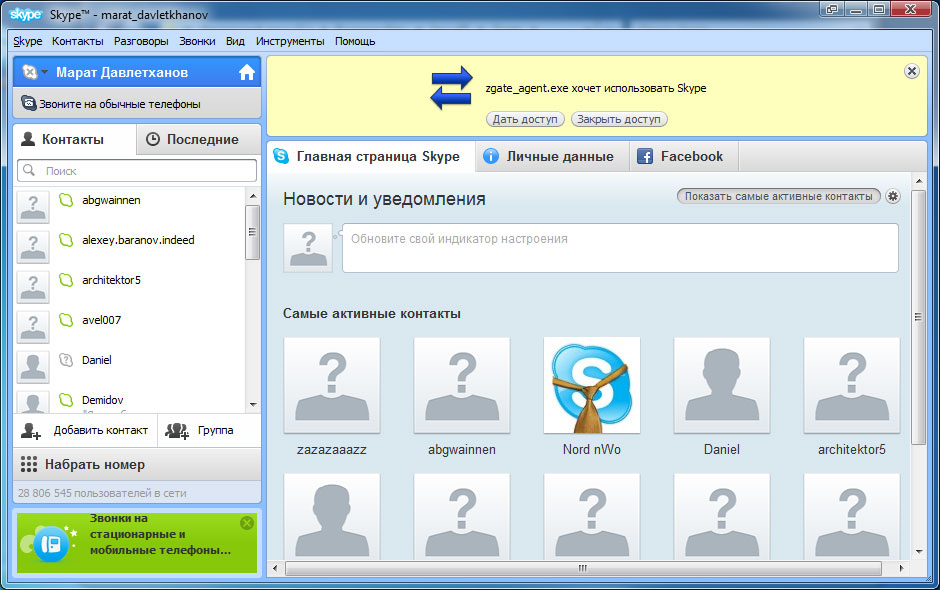Click Показать самые активные контакты button
The width and height of the screenshot is (940, 590).
[x=779, y=196]
